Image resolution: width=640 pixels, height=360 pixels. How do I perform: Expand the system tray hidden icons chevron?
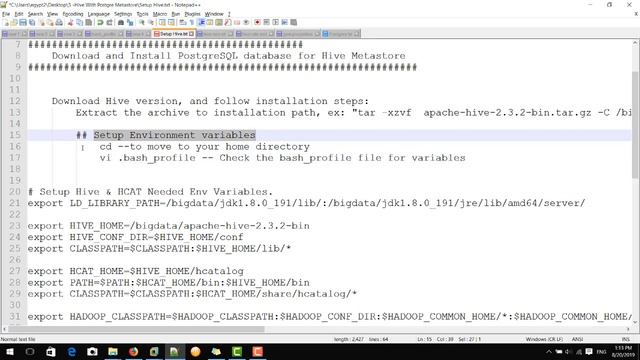pyautogui.click(x=549, y=352)
